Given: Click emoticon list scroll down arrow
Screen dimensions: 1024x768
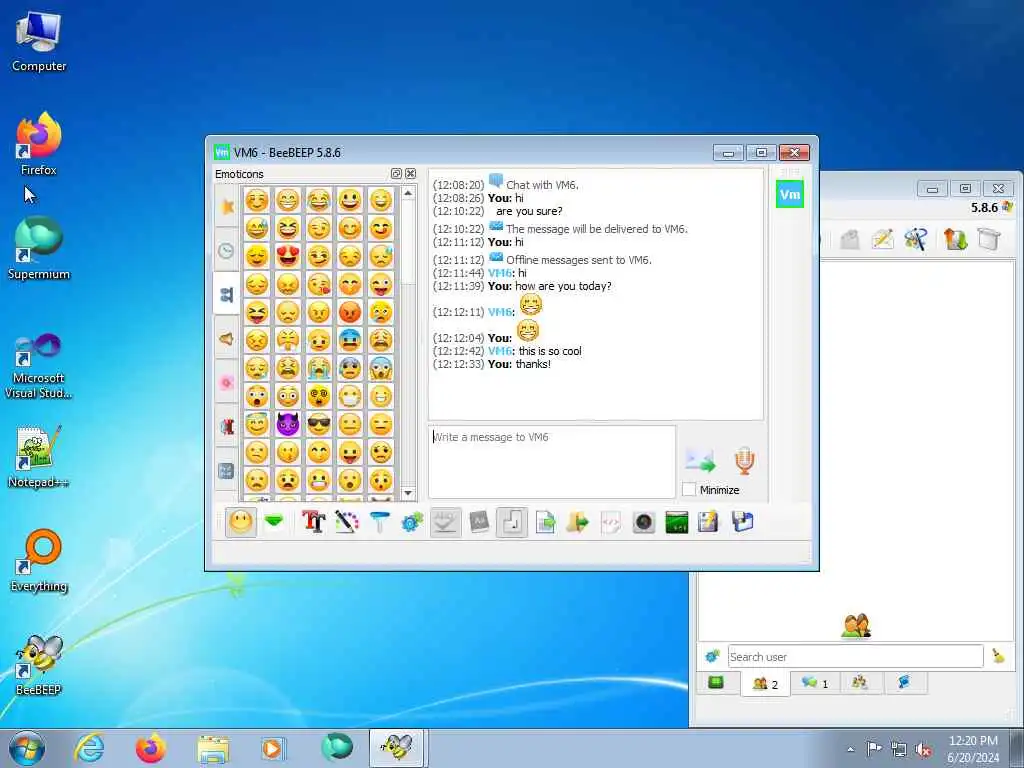Looking at the screenshot, I should (408, 493).
